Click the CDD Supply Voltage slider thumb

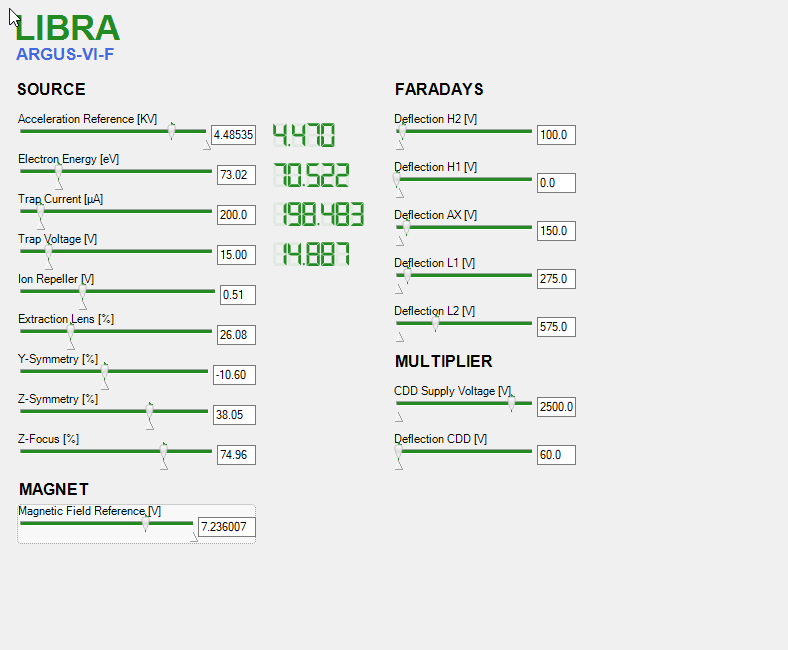512,404
